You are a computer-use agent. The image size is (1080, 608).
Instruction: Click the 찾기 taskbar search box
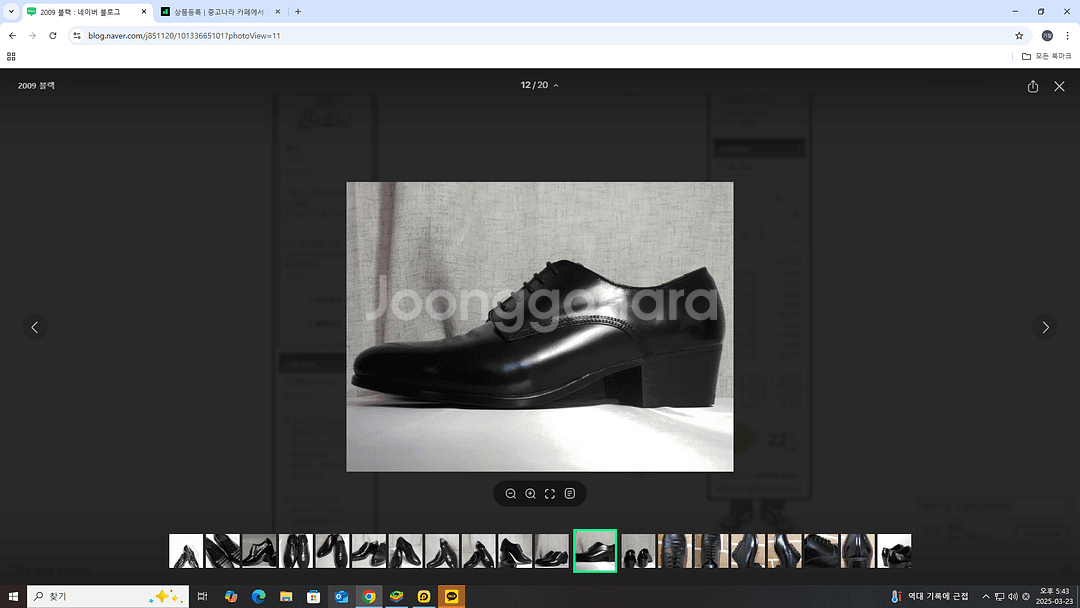tap(108, 596)
